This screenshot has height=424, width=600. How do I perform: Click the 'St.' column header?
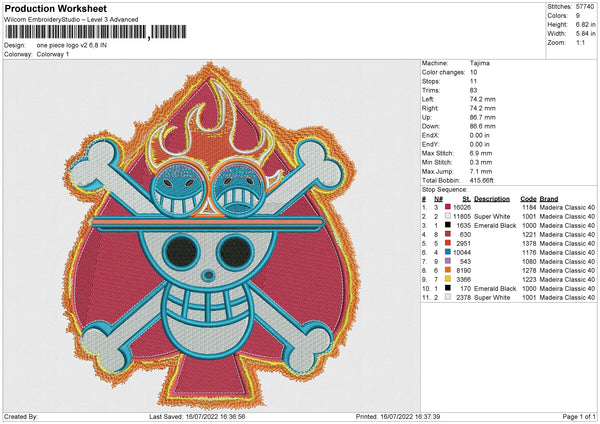[x=466, y=199]
